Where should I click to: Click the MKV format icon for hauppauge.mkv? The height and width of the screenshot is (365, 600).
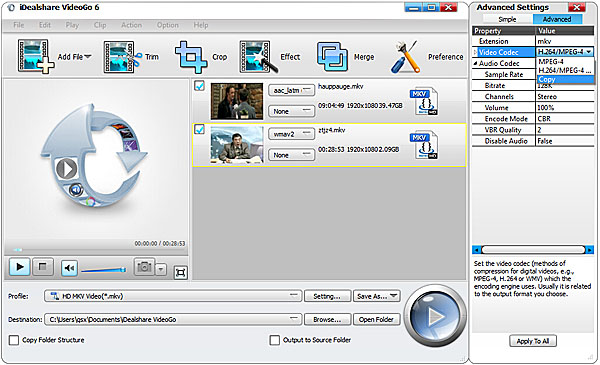(x=424, y=102)
